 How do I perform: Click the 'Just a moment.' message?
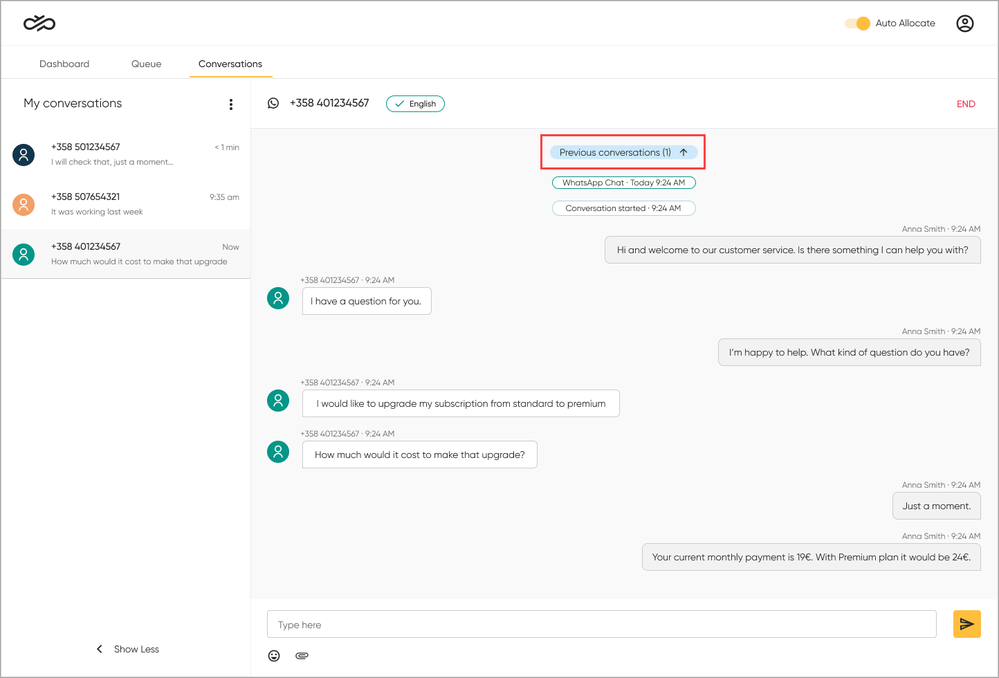(937, 506)
